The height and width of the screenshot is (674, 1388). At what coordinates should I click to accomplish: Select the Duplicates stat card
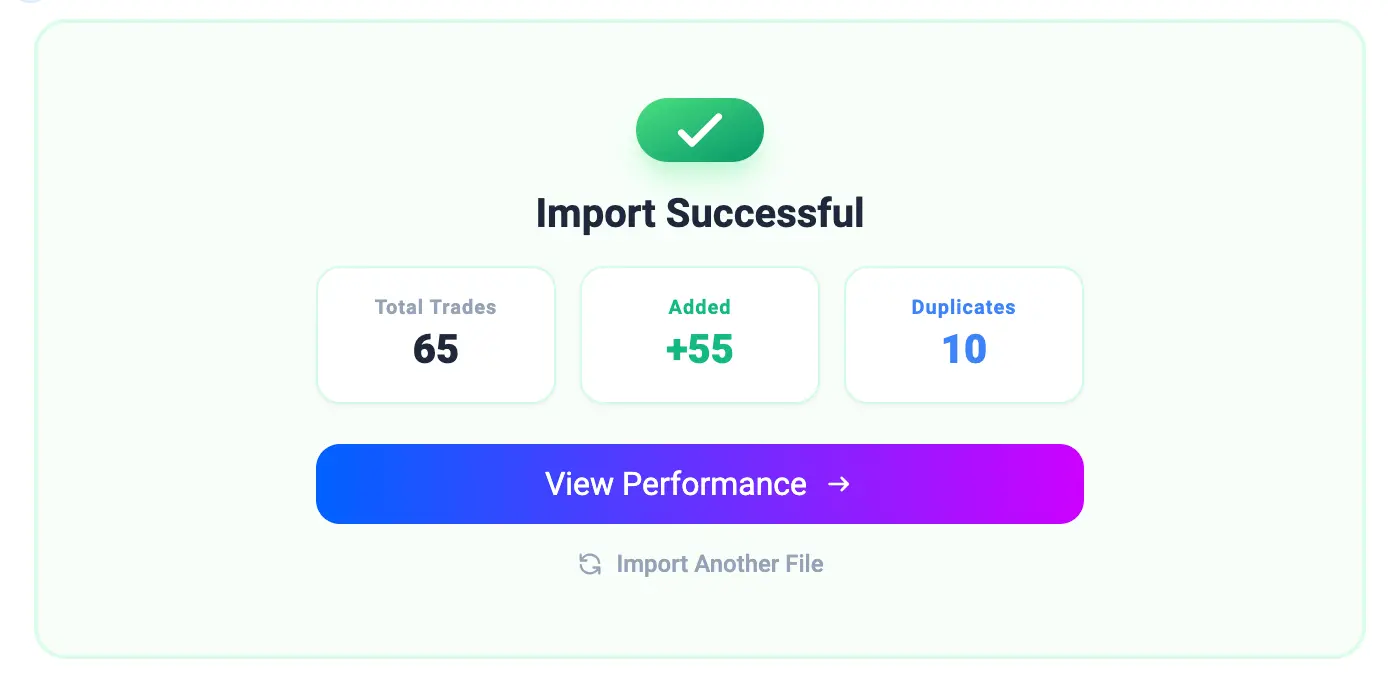coord(963,334)
